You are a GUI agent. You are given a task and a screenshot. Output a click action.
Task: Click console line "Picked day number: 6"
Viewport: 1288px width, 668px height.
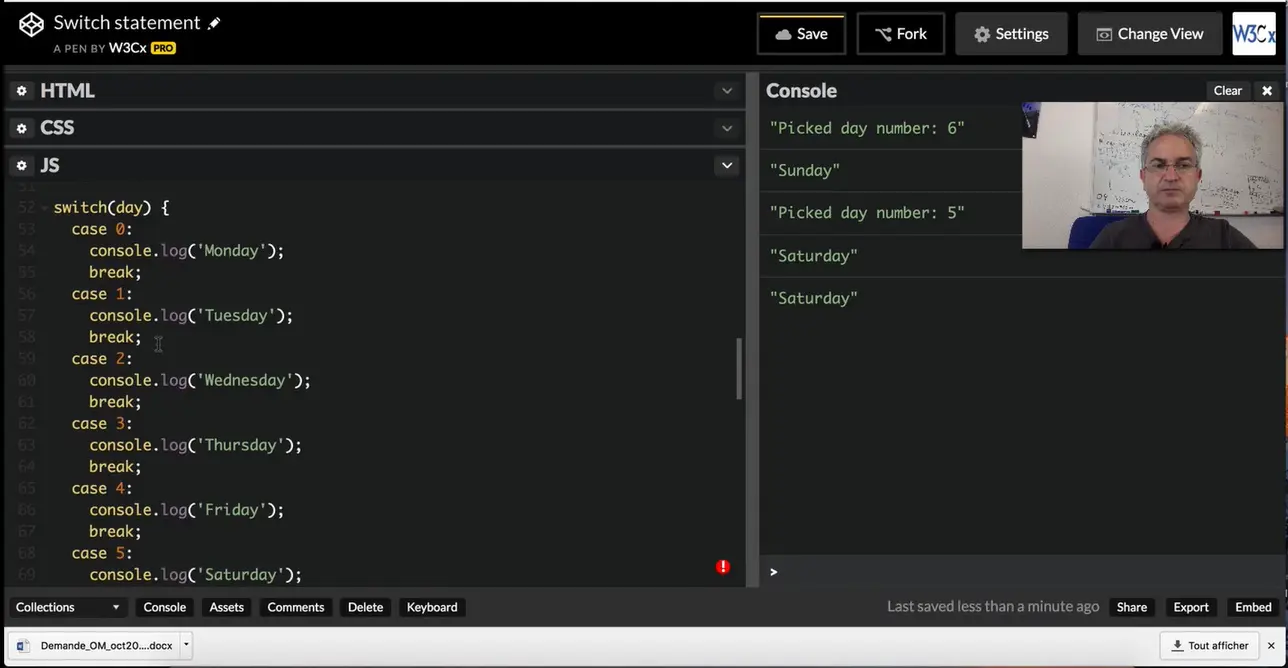pos(867,128)
